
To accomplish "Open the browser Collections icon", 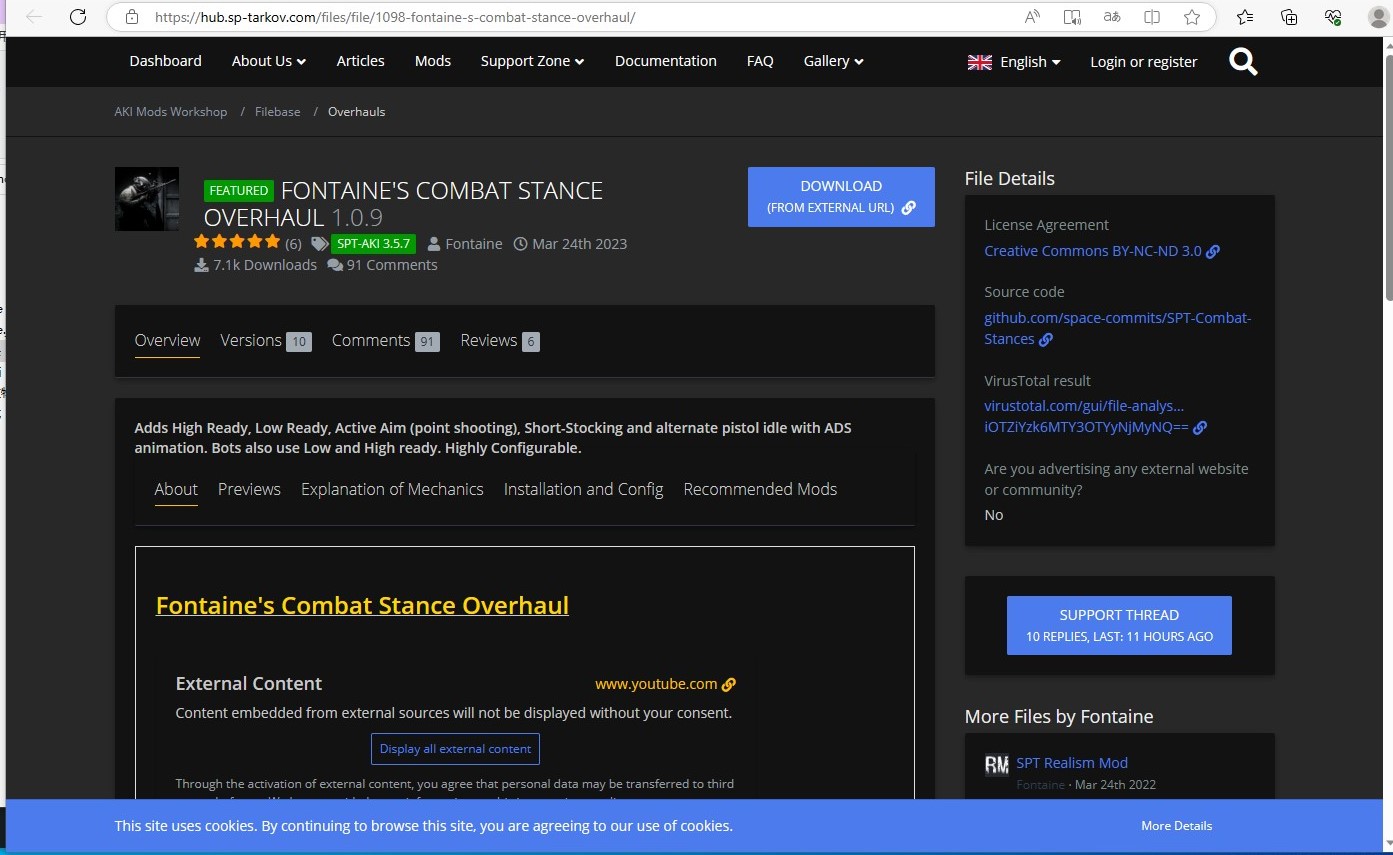I will 1289,17.
